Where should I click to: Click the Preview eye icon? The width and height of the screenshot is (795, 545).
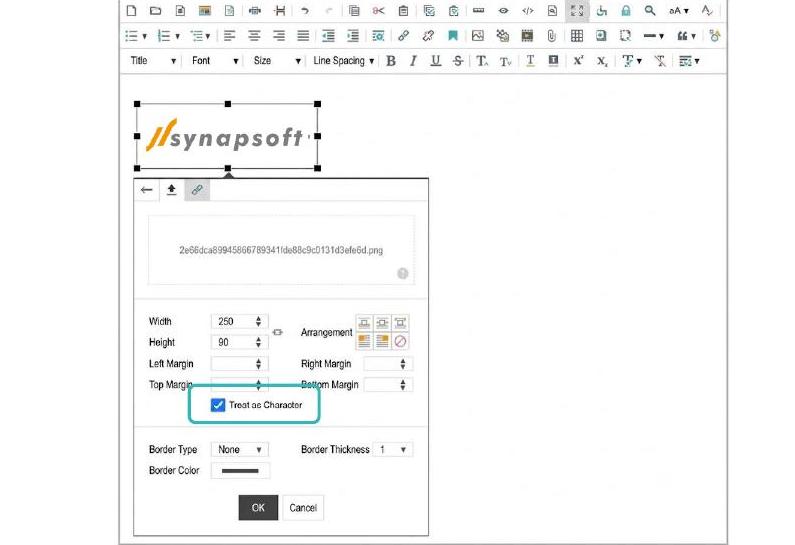click(x=503, y=11)
